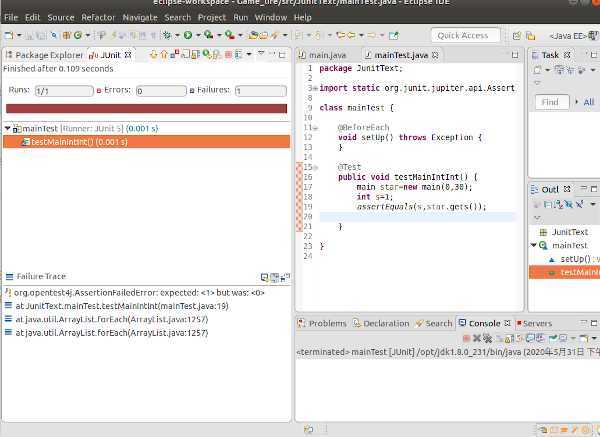Switch to the Package Explorer tab
The height and width of the screenshot is (437, 600).
47,54
